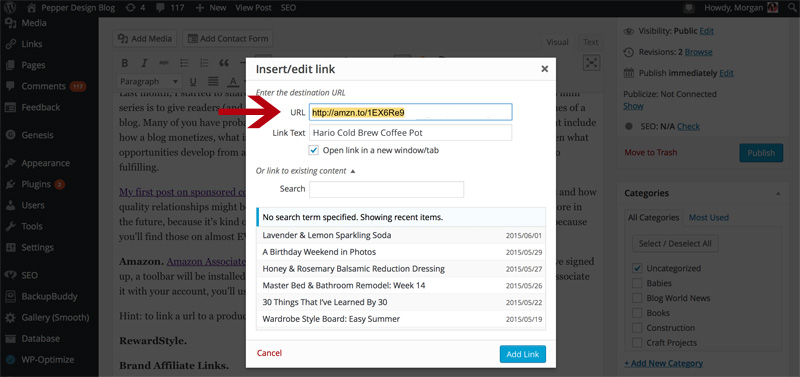Open BackupBuddy in the sidebar
The width and height of the screenshot is (800, 377).
coord(49,296)
